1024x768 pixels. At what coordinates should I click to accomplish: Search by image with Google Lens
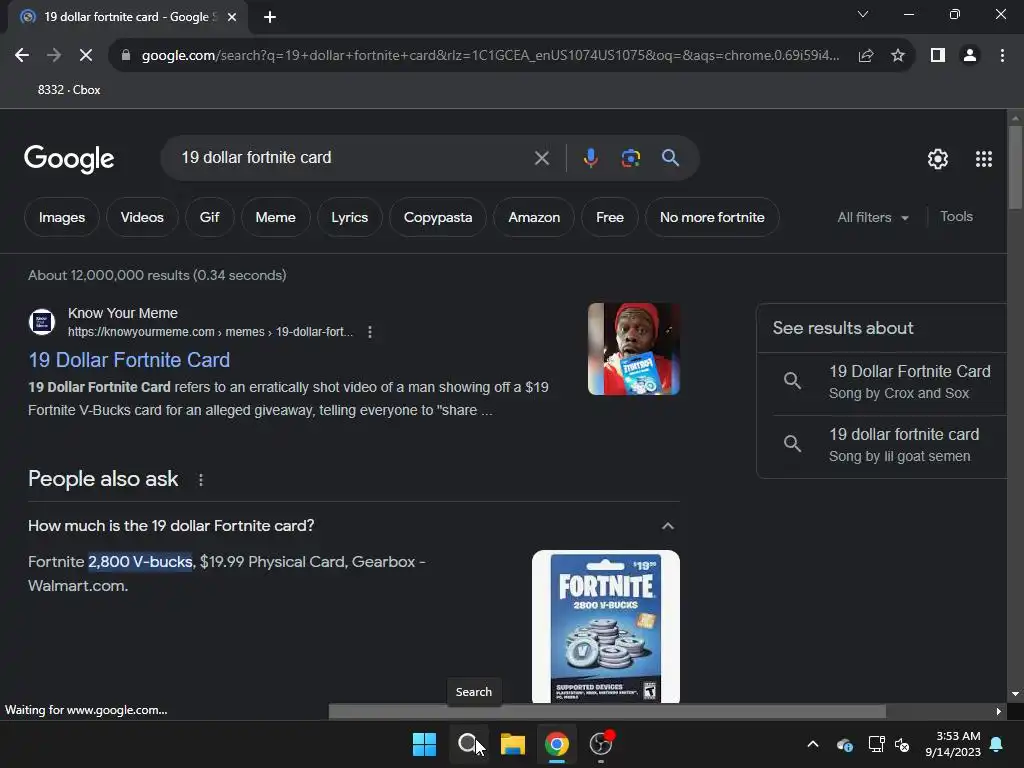coord(631,158)
